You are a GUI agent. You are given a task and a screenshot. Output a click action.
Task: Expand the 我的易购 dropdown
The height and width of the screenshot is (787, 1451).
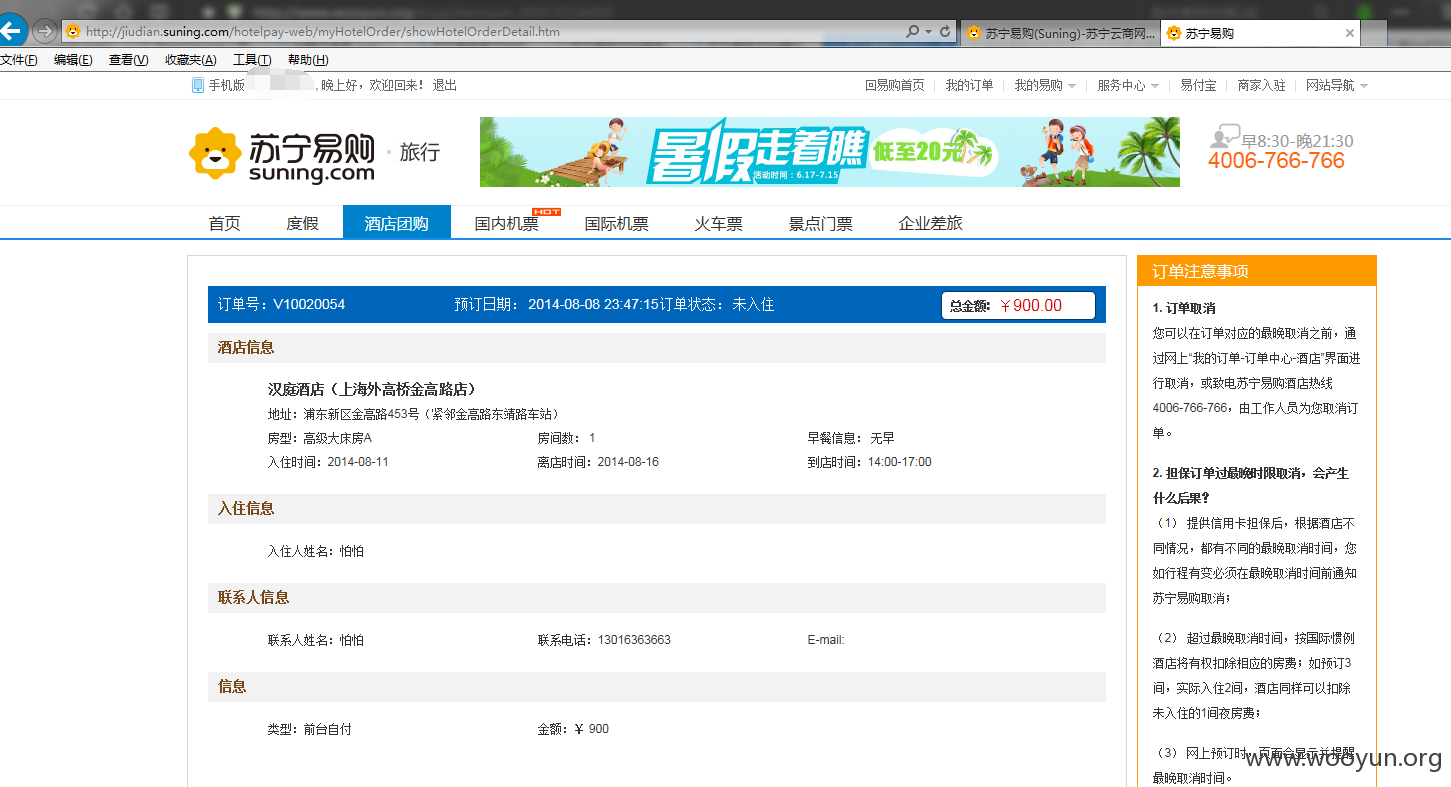(x=1045, y=85)
